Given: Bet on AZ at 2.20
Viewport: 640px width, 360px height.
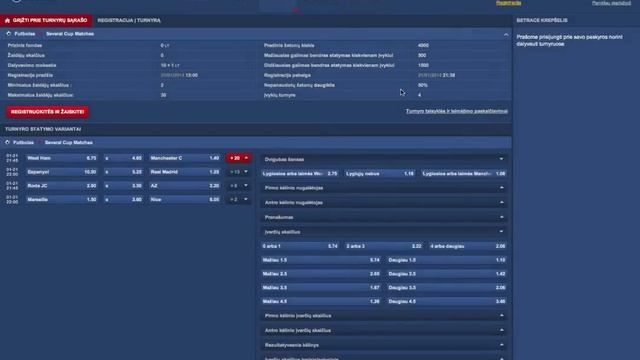Looking at the screenshot, I should (x=185, y=186).
